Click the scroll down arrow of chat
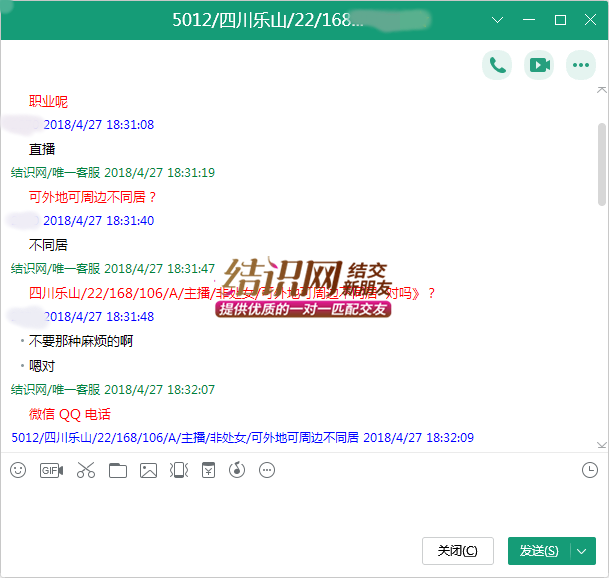Viewport: 609px width, 578px height. point(601,444)
